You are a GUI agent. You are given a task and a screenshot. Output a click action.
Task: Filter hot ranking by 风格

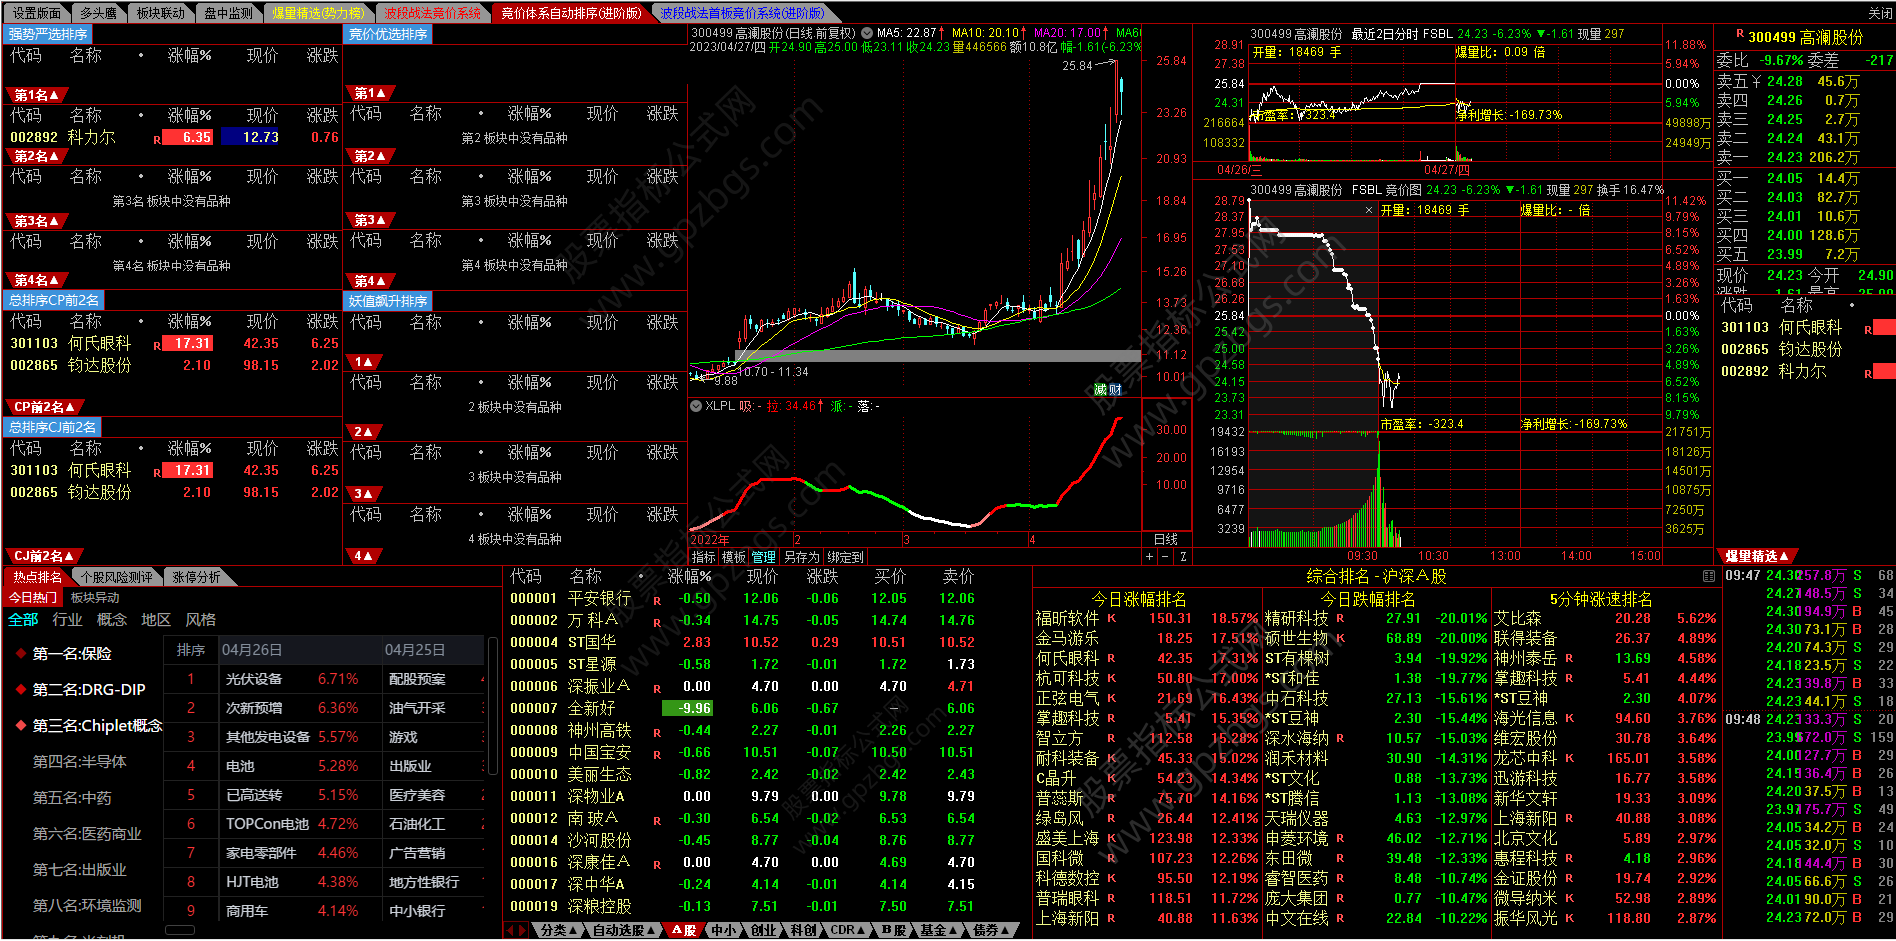point(200,620)
